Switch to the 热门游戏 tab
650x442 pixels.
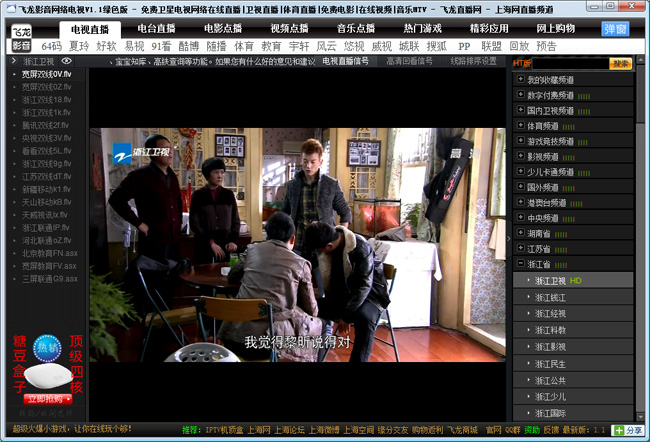(x=422, y=29)
